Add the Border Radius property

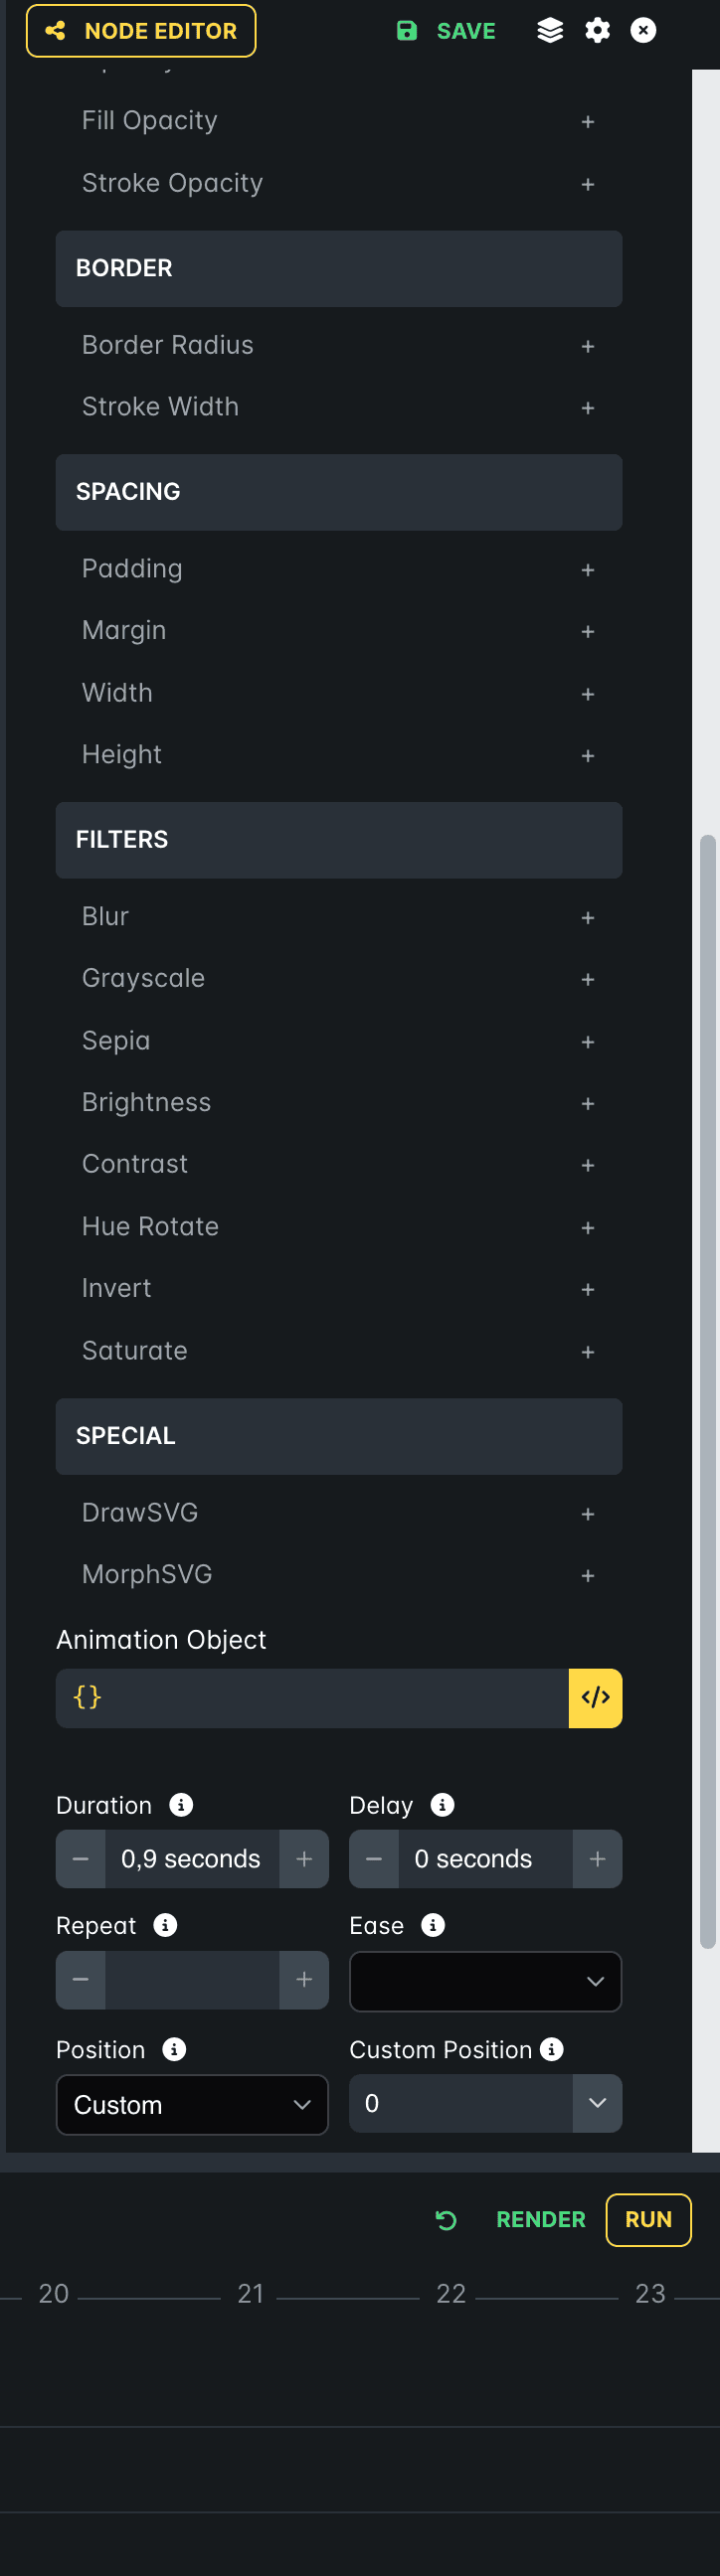588,346
